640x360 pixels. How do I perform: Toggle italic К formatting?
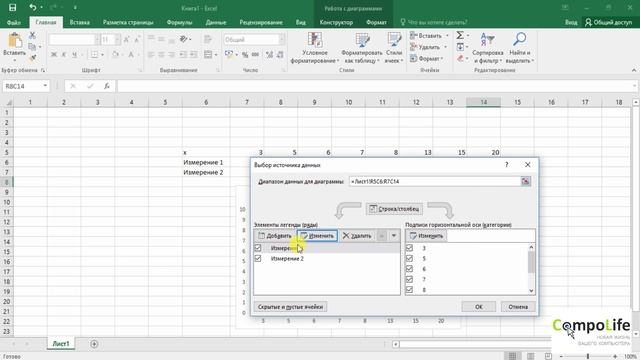pos(64,54)
